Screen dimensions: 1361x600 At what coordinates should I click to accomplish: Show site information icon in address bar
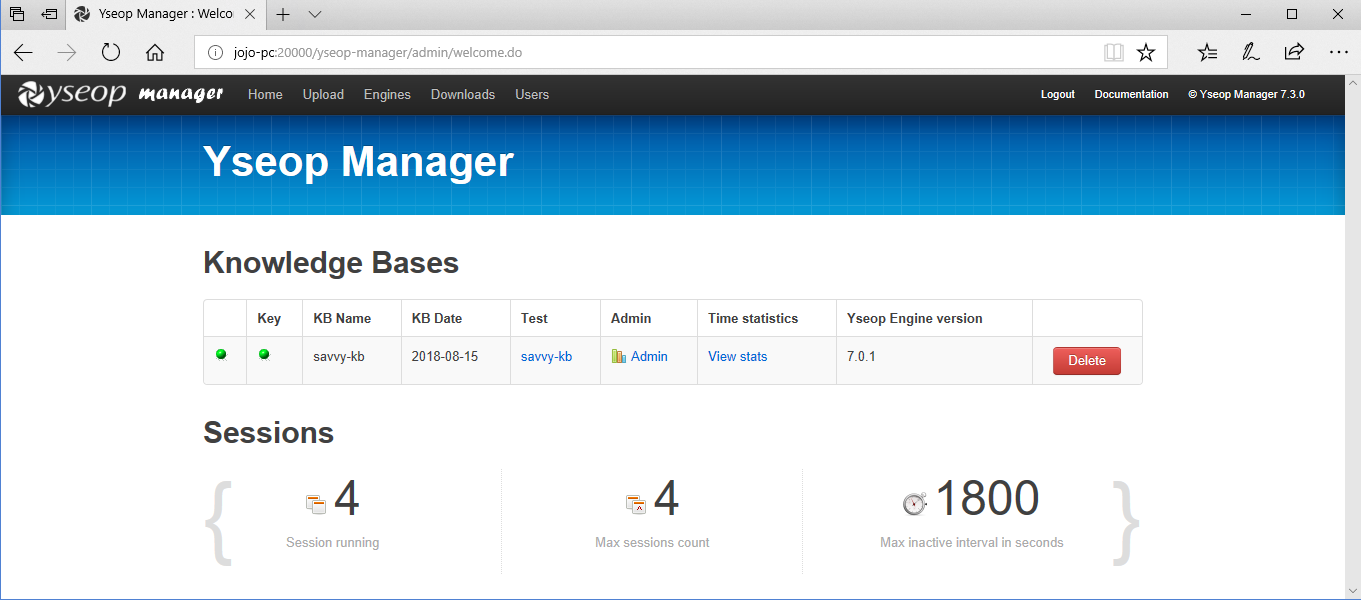coord(215,52)
